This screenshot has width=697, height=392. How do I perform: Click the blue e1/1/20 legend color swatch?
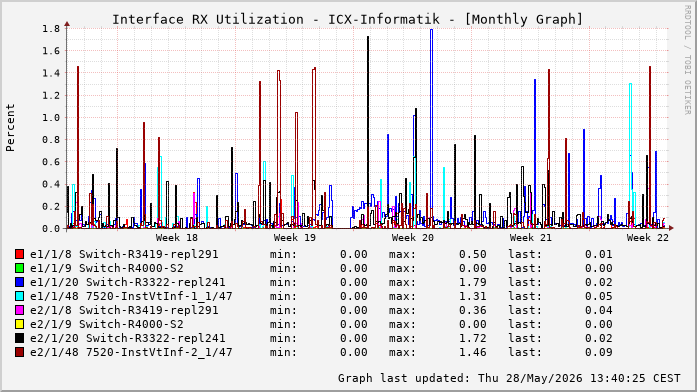(19, 282)
